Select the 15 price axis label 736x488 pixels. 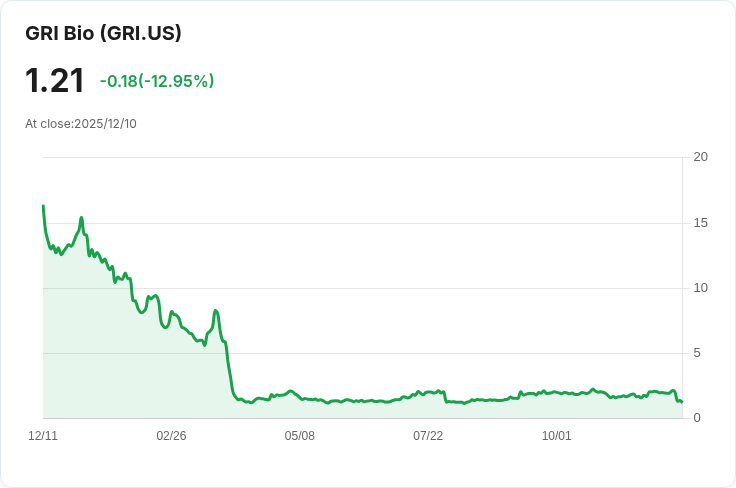(700, 222)
